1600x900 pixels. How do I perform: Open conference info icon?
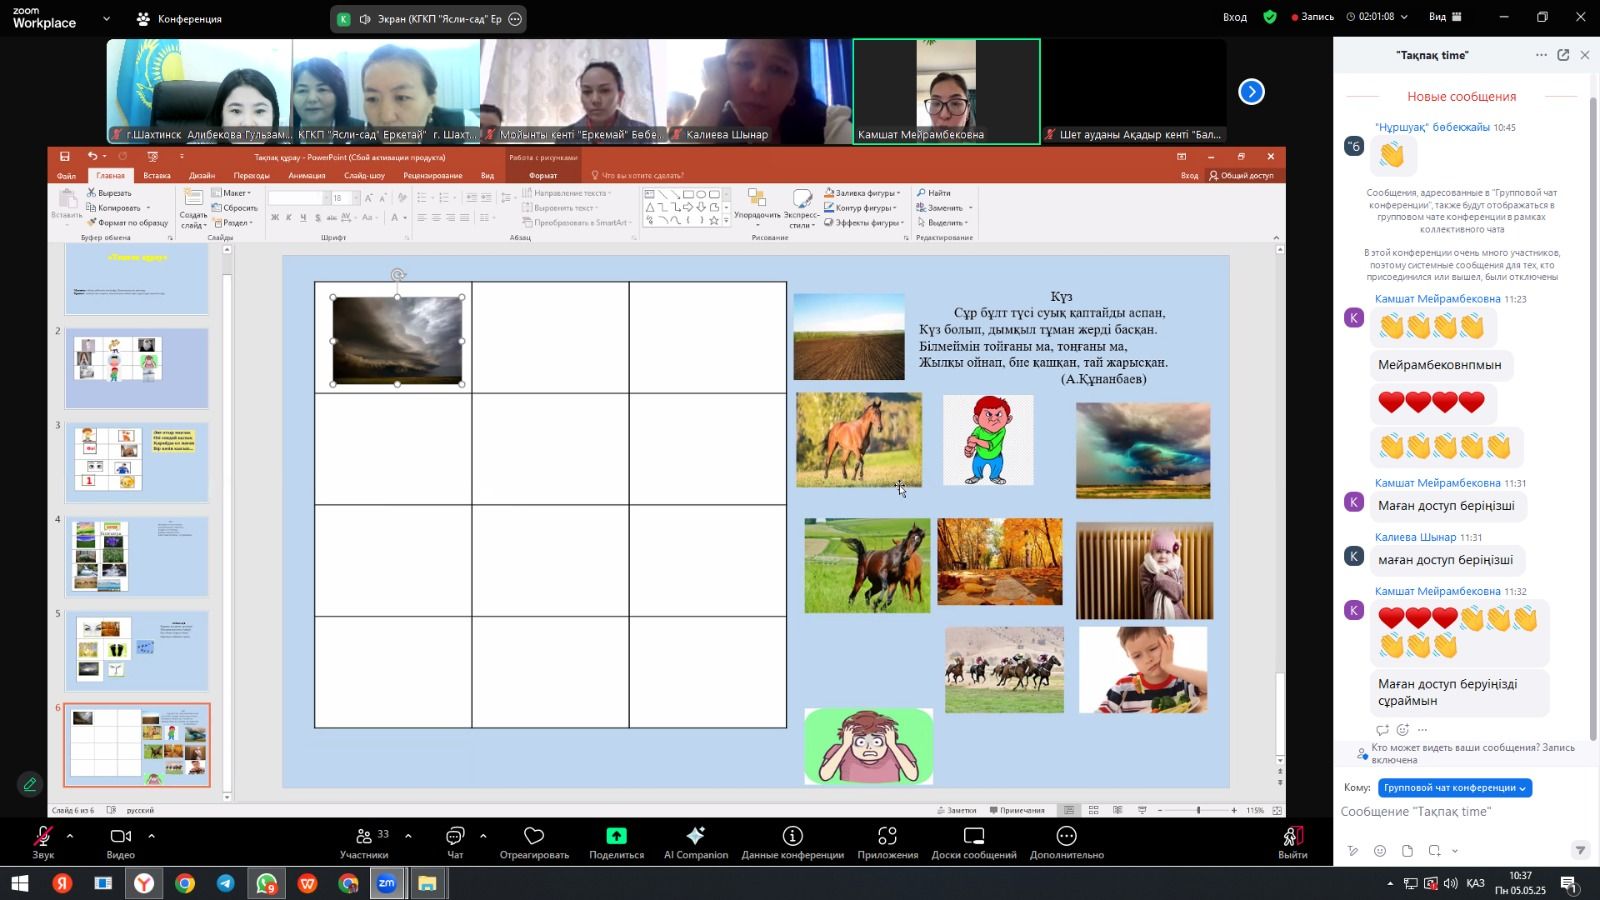(792, 836)
